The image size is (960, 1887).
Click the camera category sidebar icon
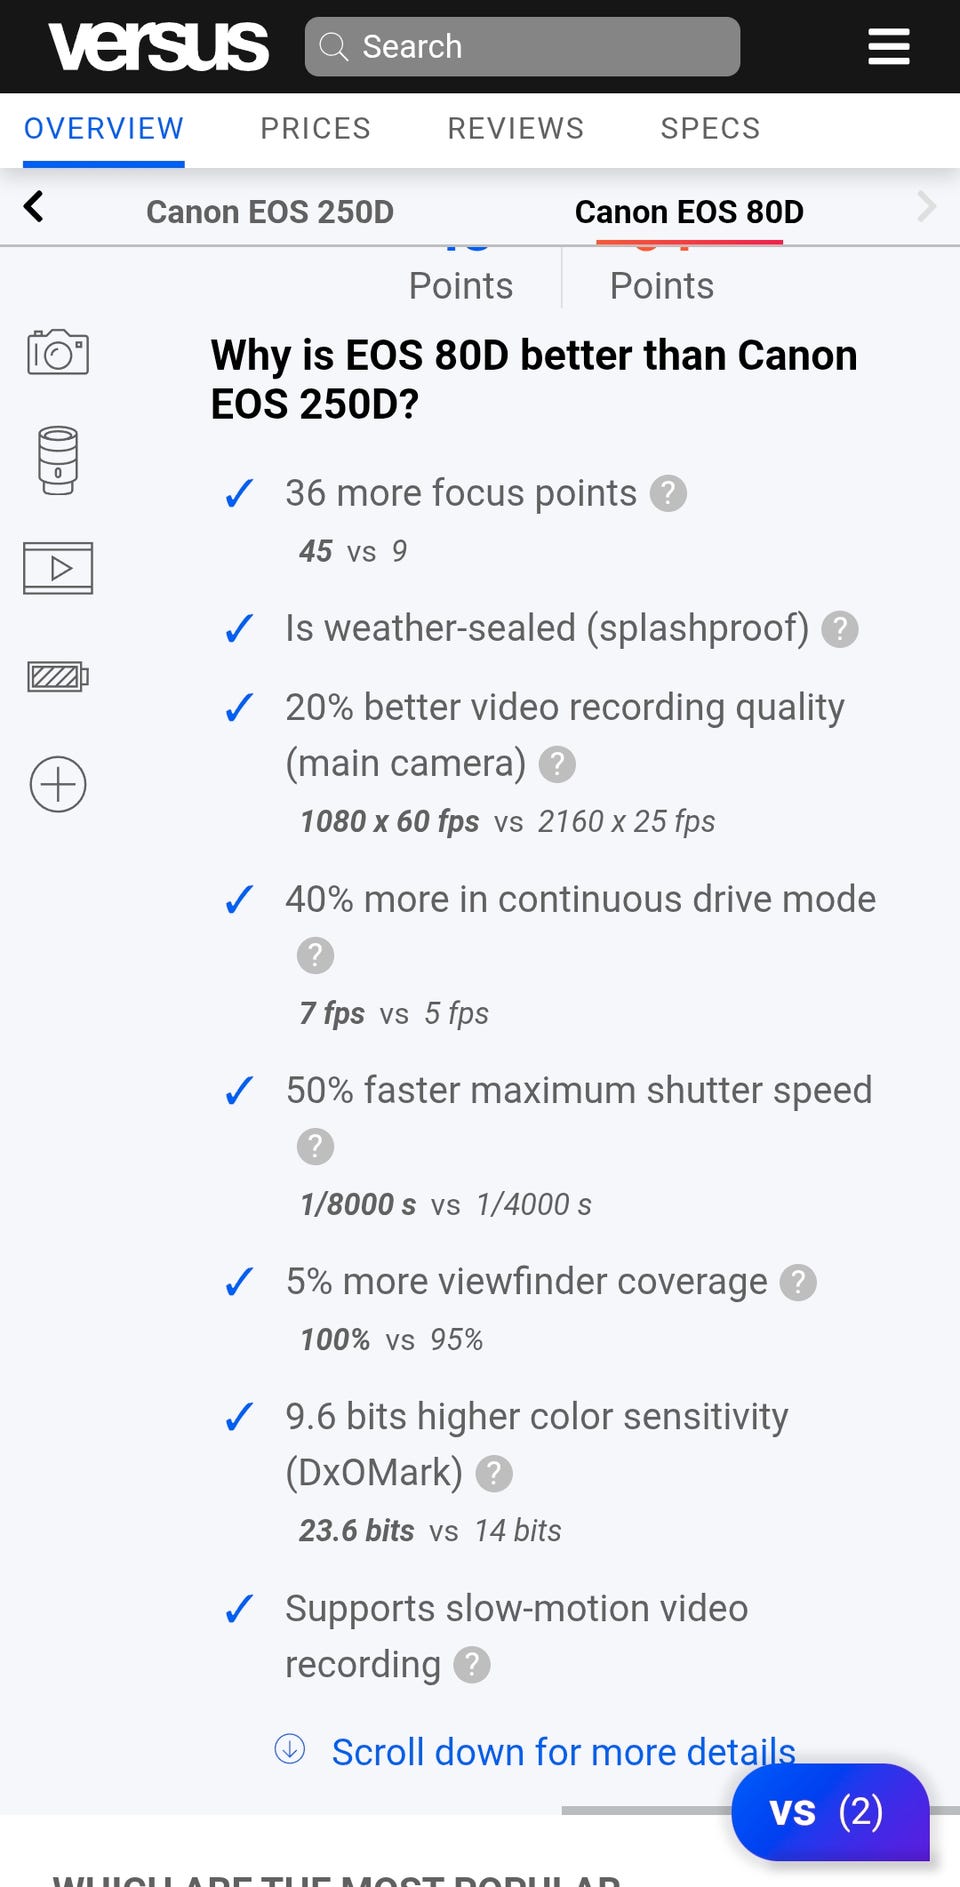58,352
